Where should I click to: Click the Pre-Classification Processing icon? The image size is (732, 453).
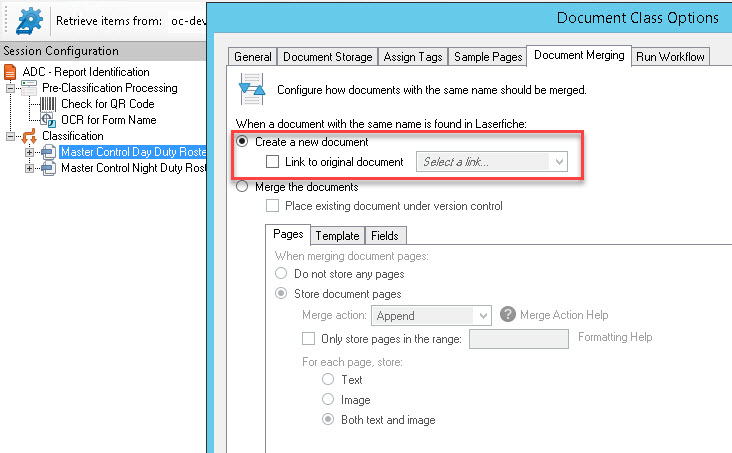click(29, 88)
